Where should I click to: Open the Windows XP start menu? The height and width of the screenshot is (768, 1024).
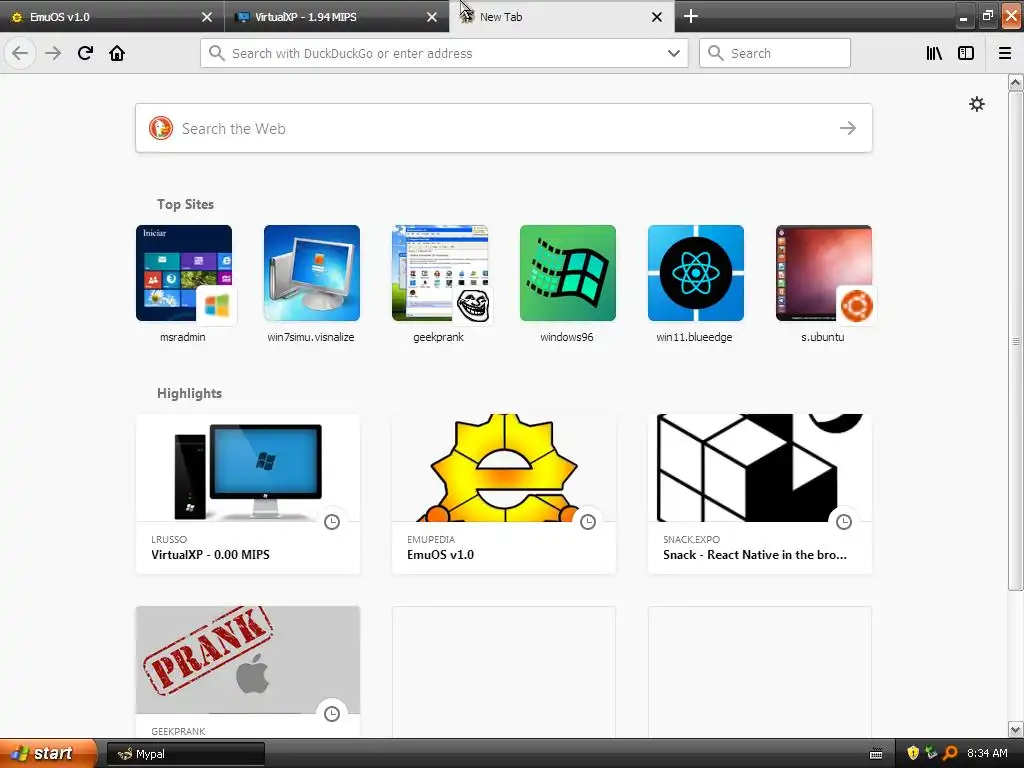click(x=48, y=754)
